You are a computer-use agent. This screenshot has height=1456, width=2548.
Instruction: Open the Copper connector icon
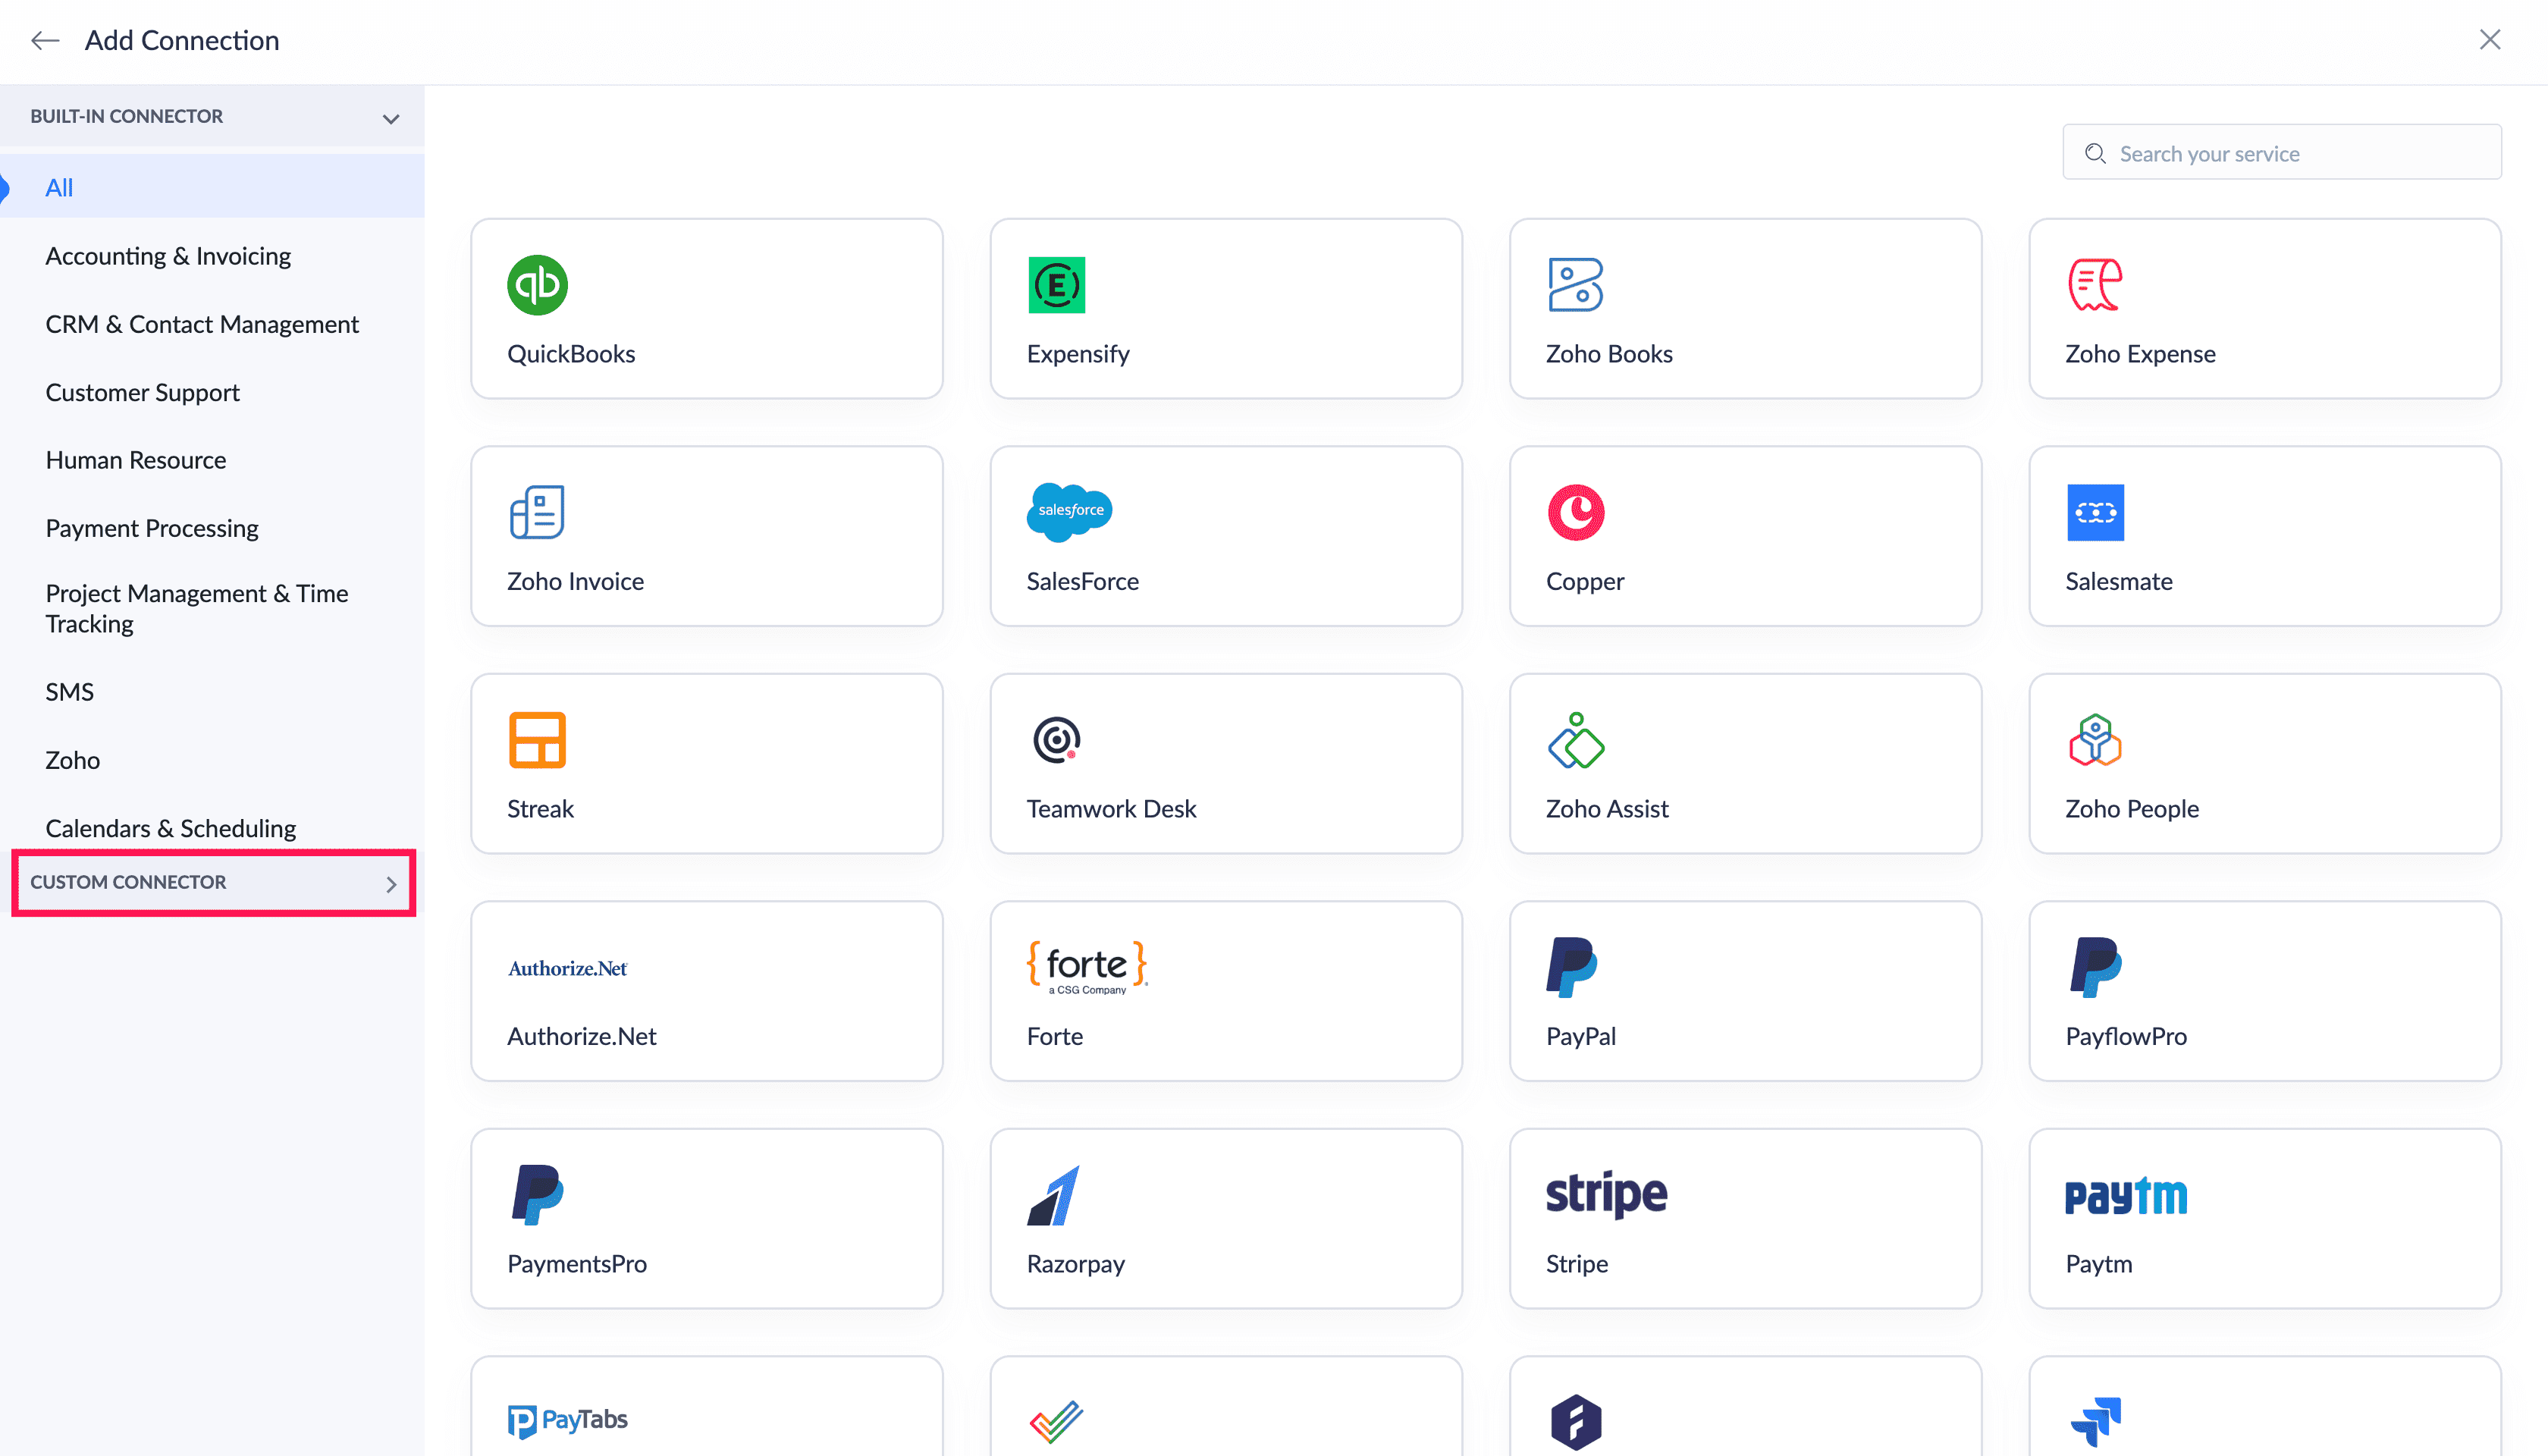click(x=1576, y=512)
